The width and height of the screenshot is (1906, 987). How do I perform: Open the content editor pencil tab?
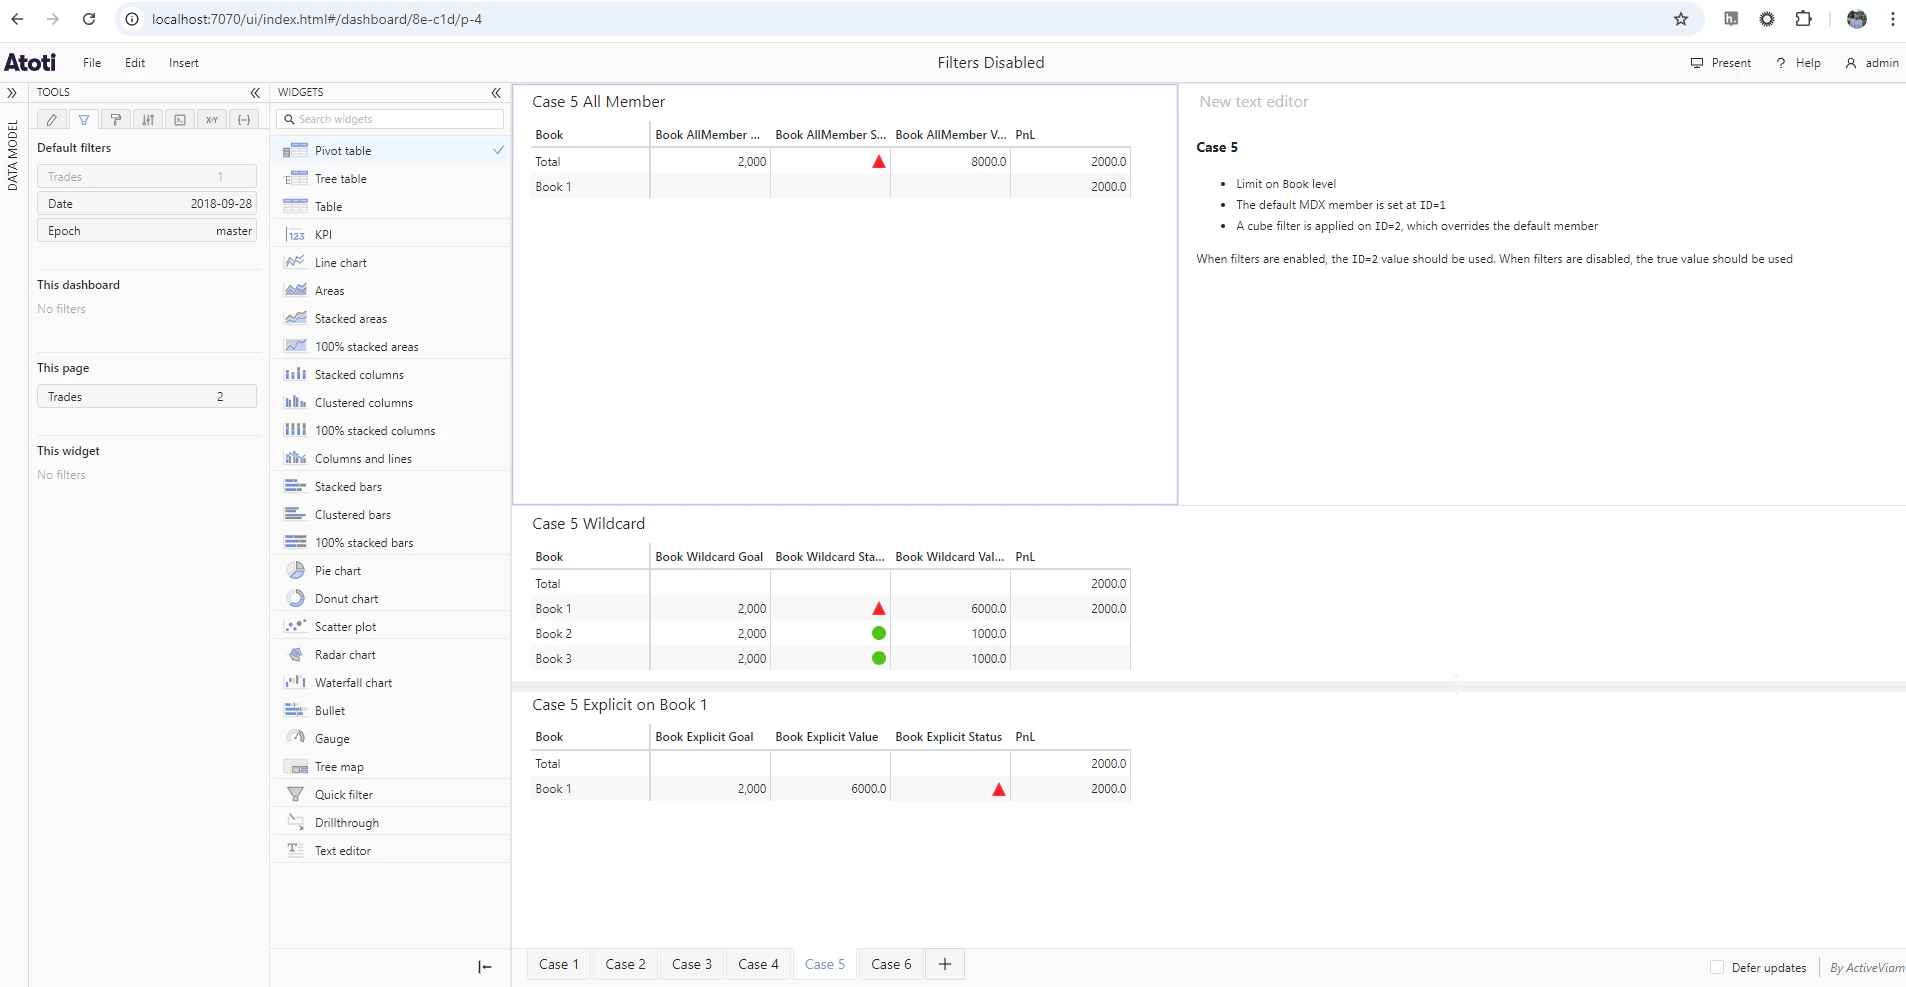pyautogui.click(x=52, y=119)
